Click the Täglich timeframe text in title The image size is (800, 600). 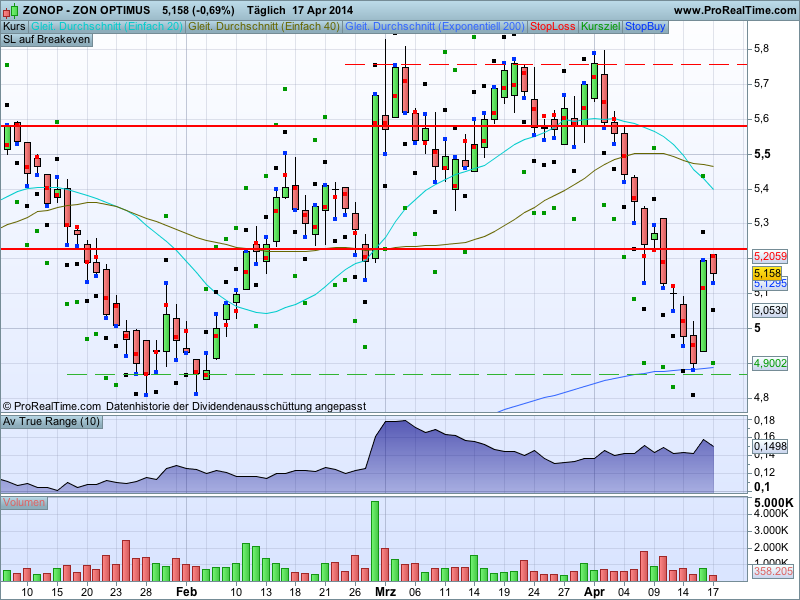[x=266, y=10]
